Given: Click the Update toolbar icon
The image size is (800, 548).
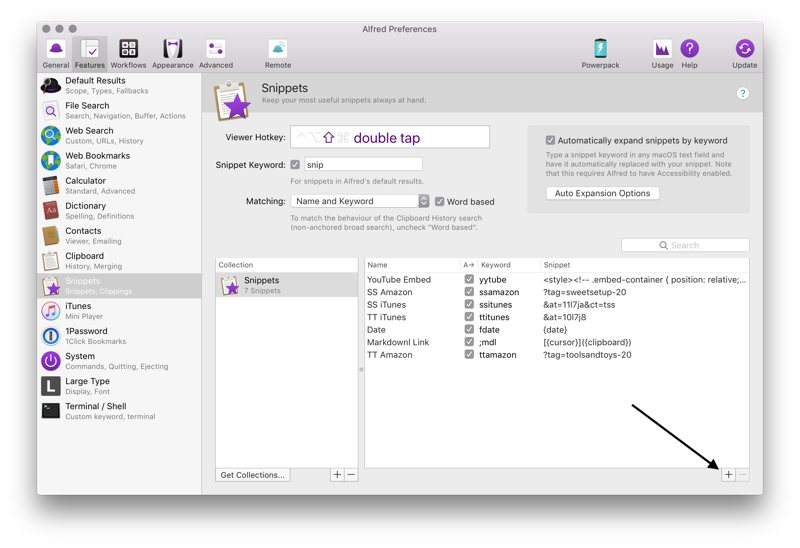Looking at the screenshot, I should 744,53.
